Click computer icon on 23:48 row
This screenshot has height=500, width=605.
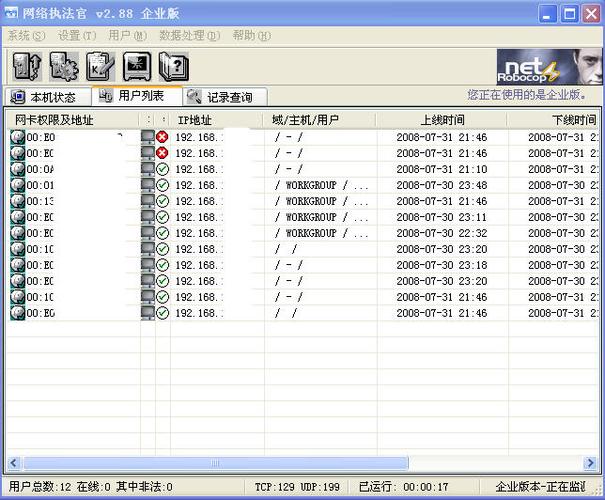click(x=148, y=185)
